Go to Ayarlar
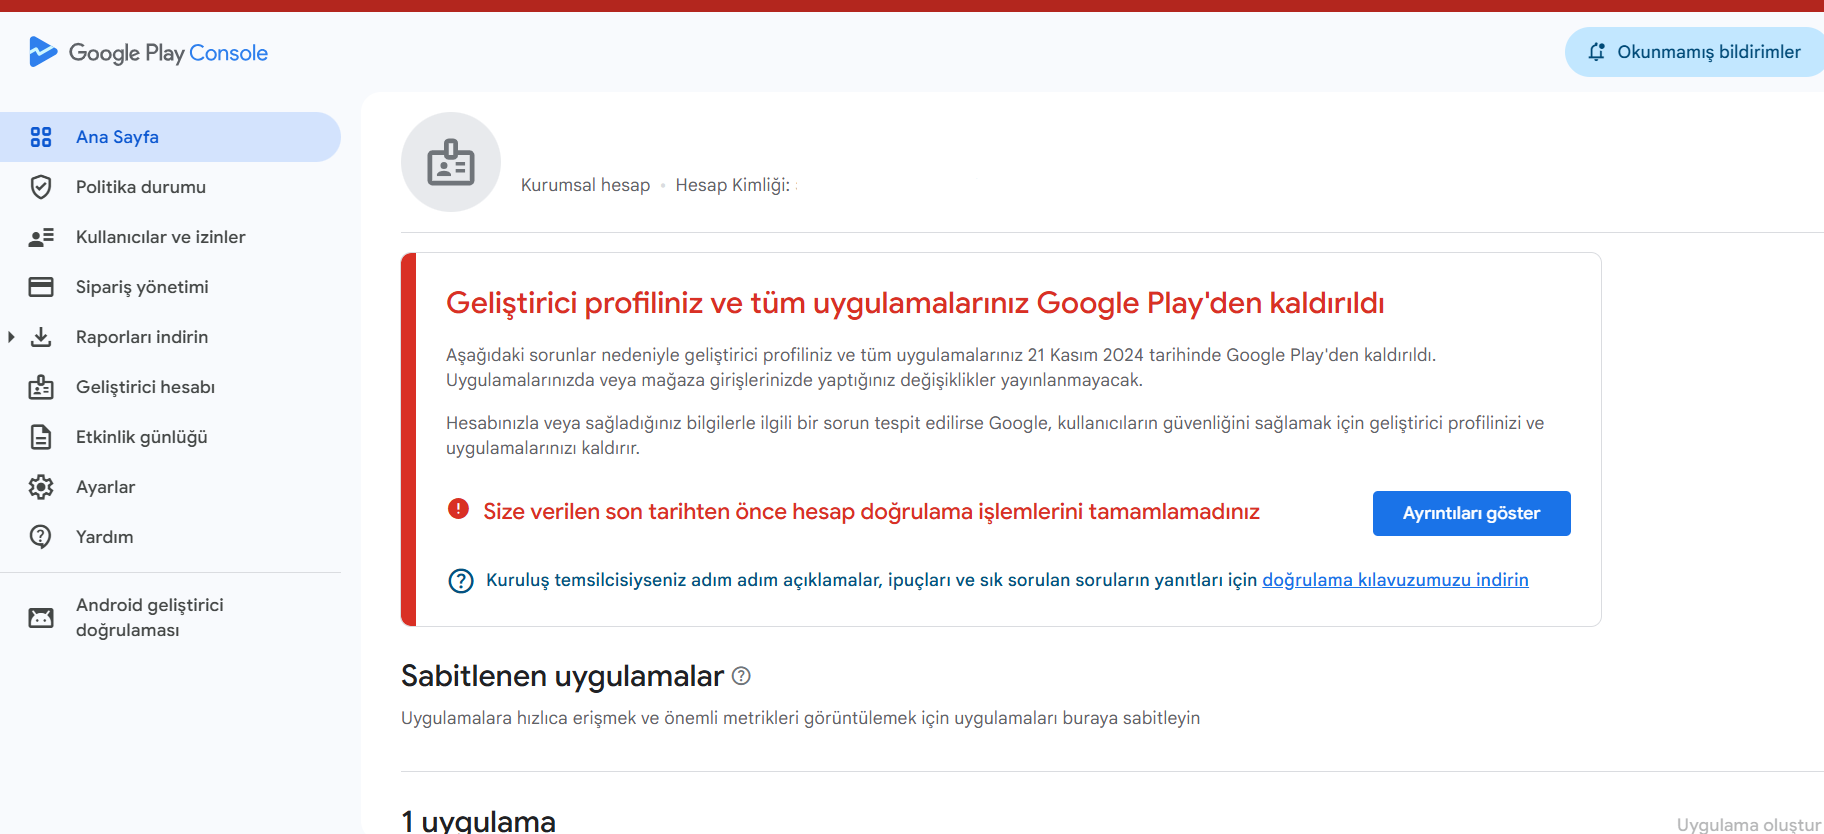 170,487
